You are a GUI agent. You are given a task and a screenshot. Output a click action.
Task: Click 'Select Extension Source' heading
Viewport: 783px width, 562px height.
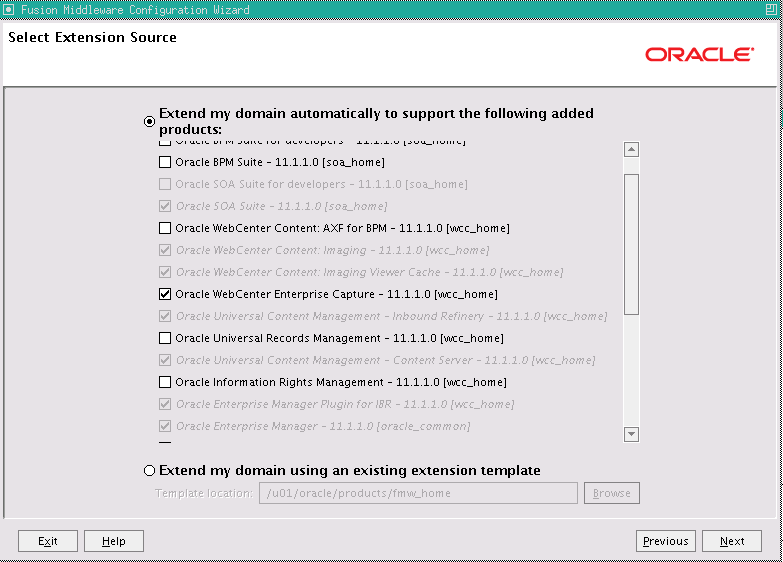[92, 37]
